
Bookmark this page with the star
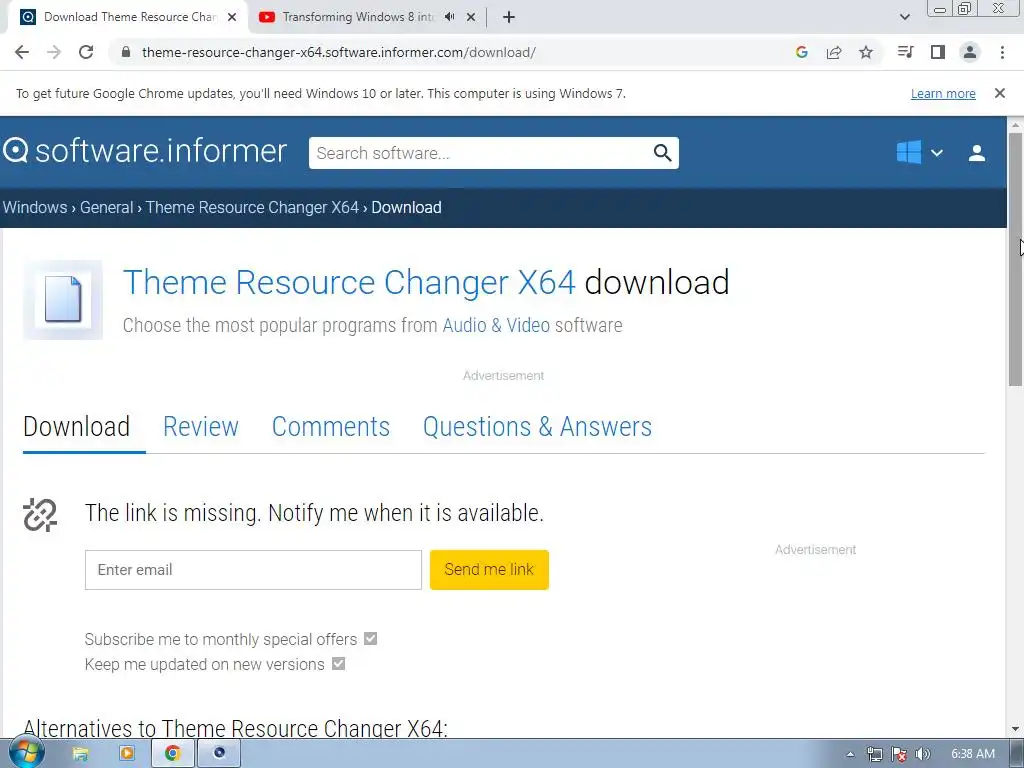click(866, 52)
